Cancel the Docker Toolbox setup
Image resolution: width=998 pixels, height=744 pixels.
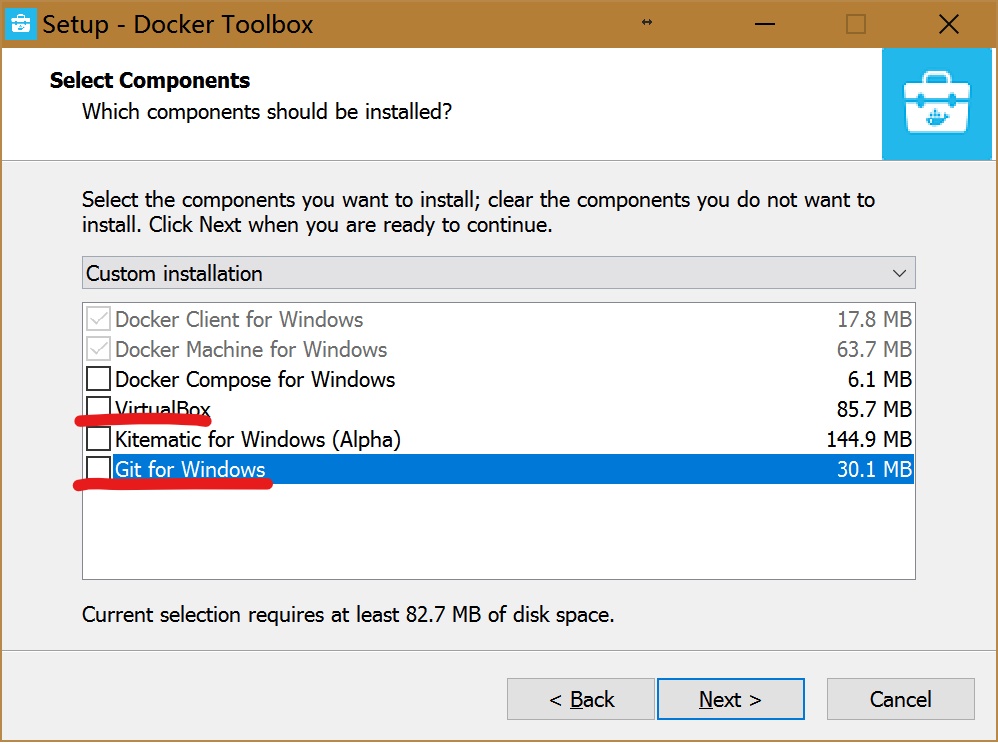click(900, 699)
